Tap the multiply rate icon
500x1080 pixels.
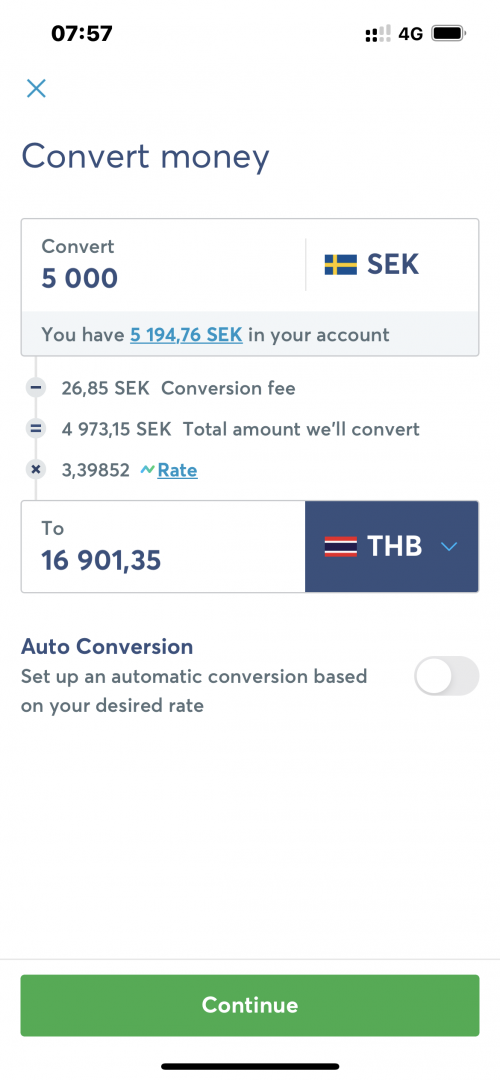(x=36, y=470)
